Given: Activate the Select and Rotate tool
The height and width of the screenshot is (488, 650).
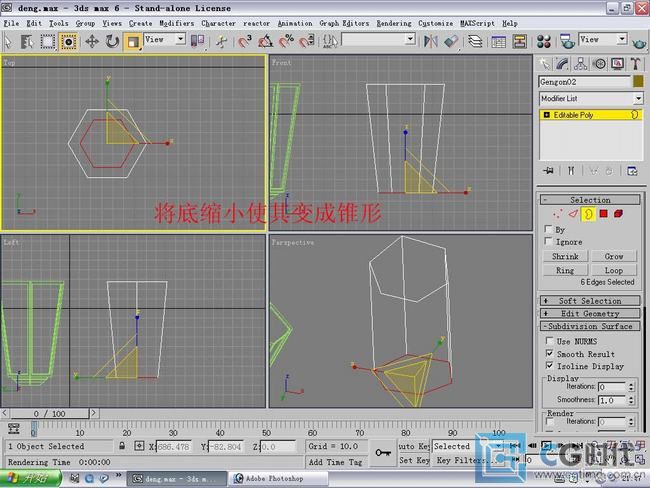Looking at the screenshot, I should pos(112,41).
